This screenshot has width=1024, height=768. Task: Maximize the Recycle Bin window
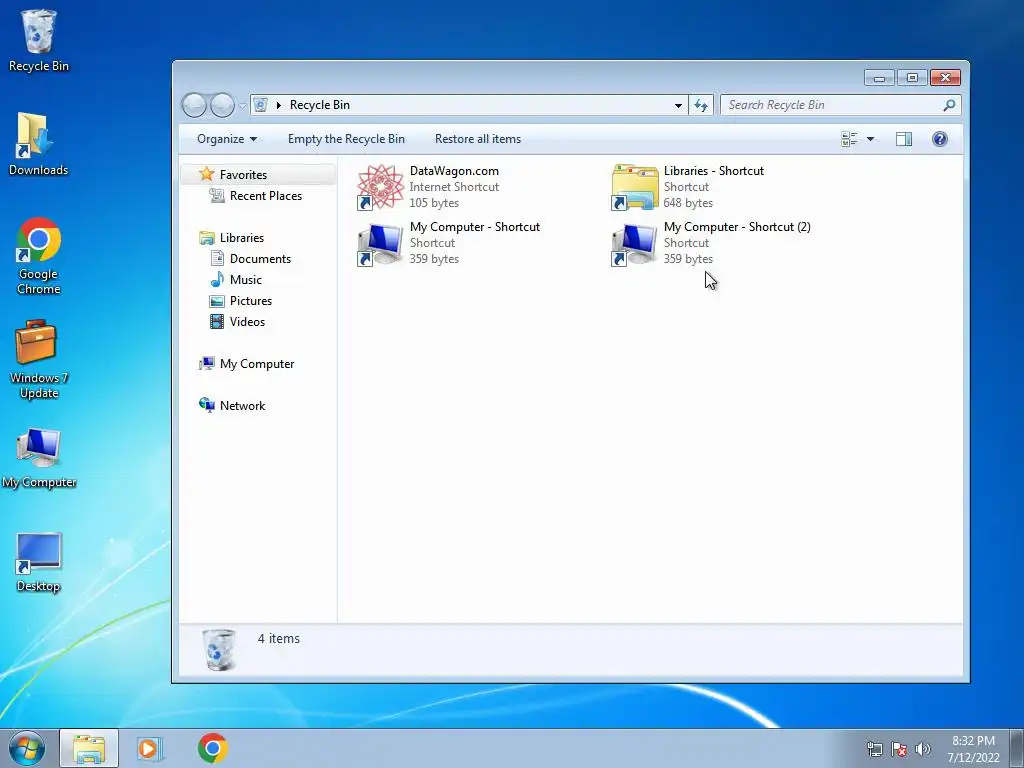coord(912,78)
